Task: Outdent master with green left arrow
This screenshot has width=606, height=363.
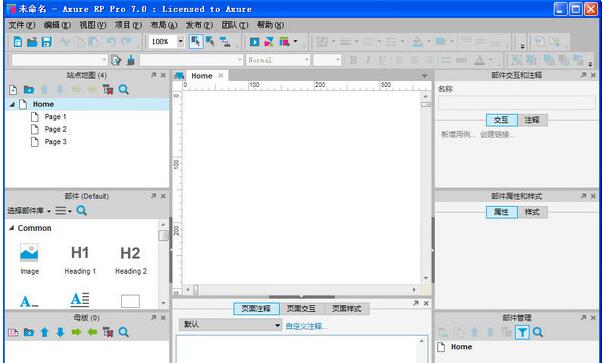Action: pos(92,332)
